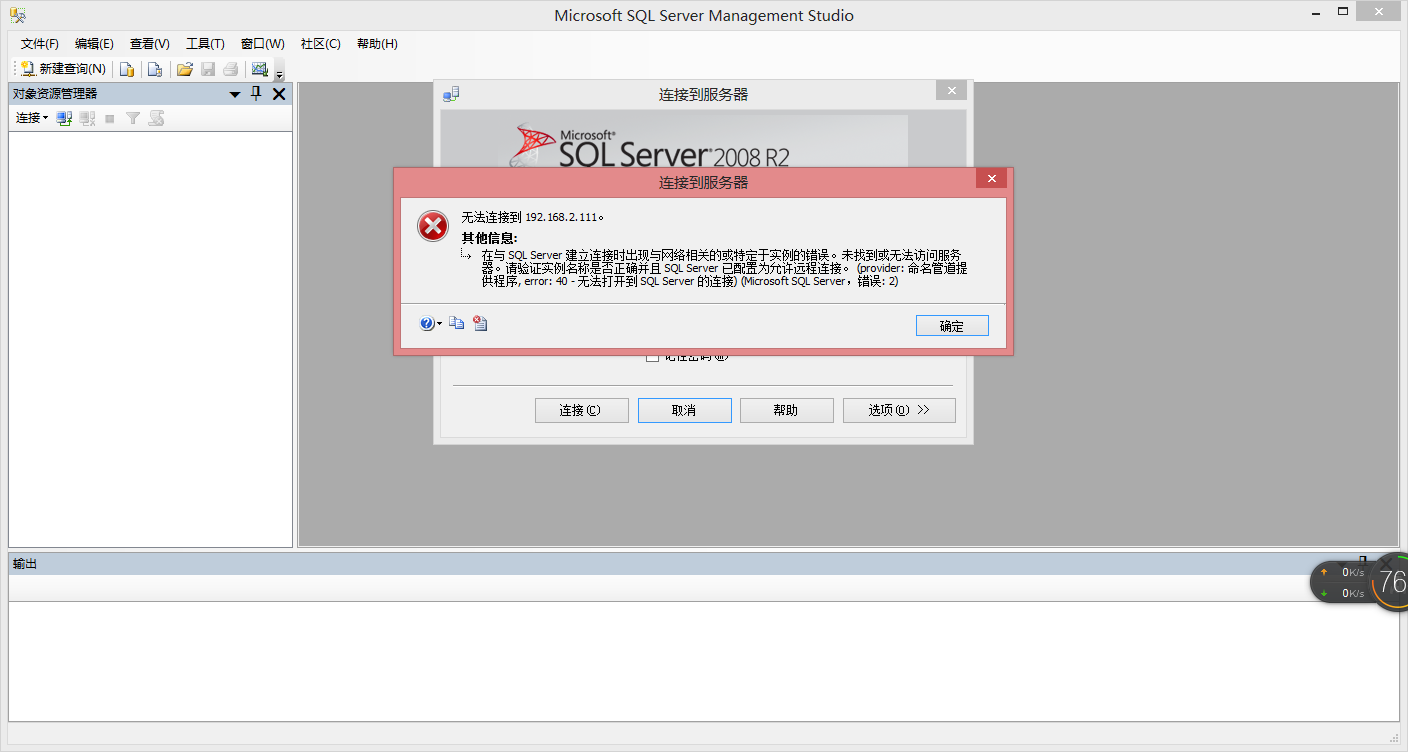The width and height of the screenshot is (1408, 752).
Task: Click the filter funnel icon
Action: (133, 118)
